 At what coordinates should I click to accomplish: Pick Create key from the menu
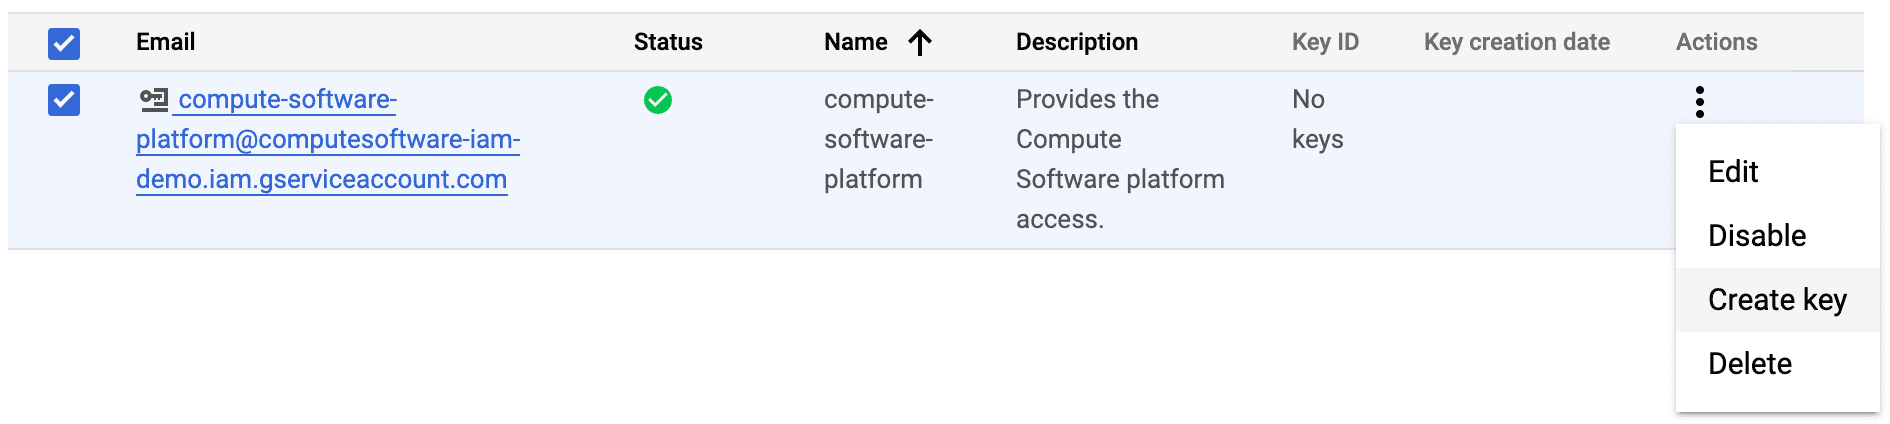[x=1777, y=300]
